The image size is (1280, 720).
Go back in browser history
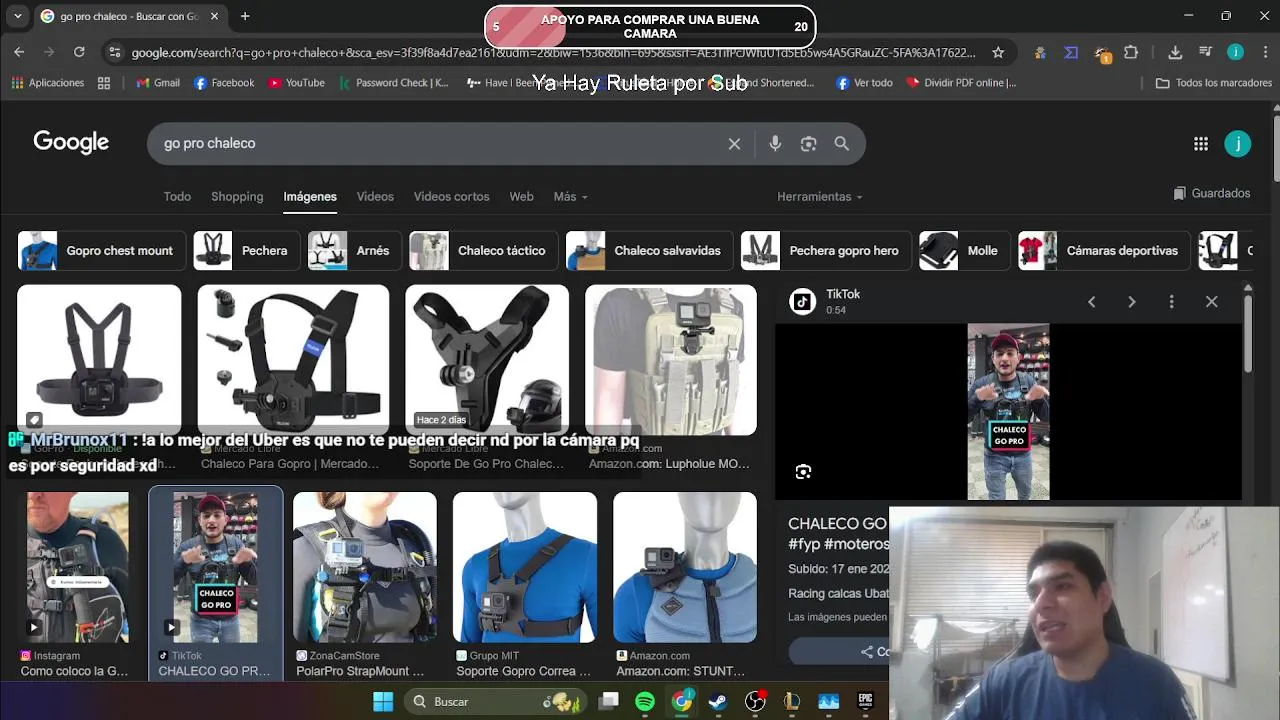point(19,52)
